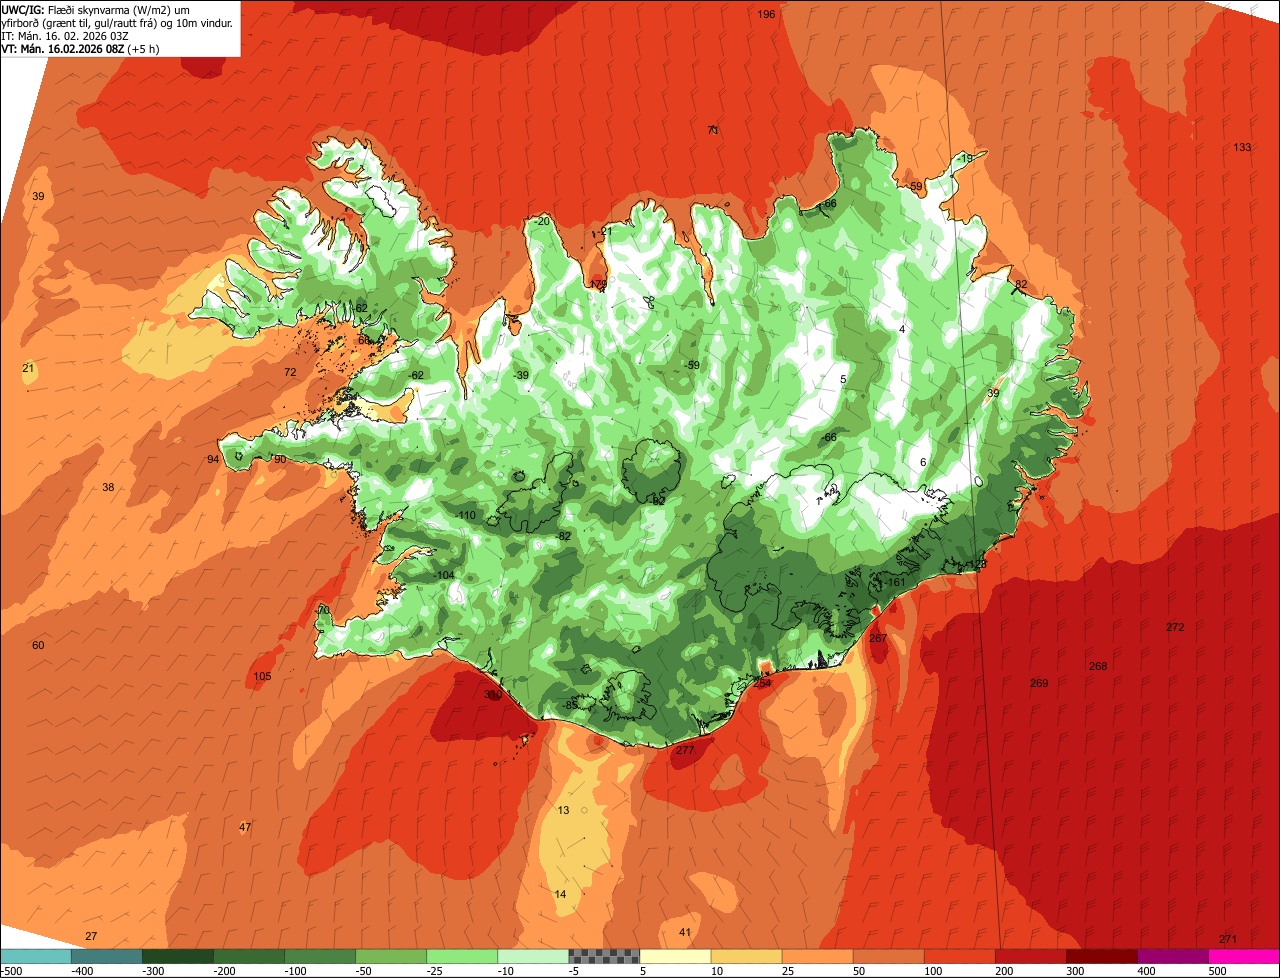Select the dark red 300 to 400 swatch
The image size is (1280, 978).
[x=1100, y=956]
